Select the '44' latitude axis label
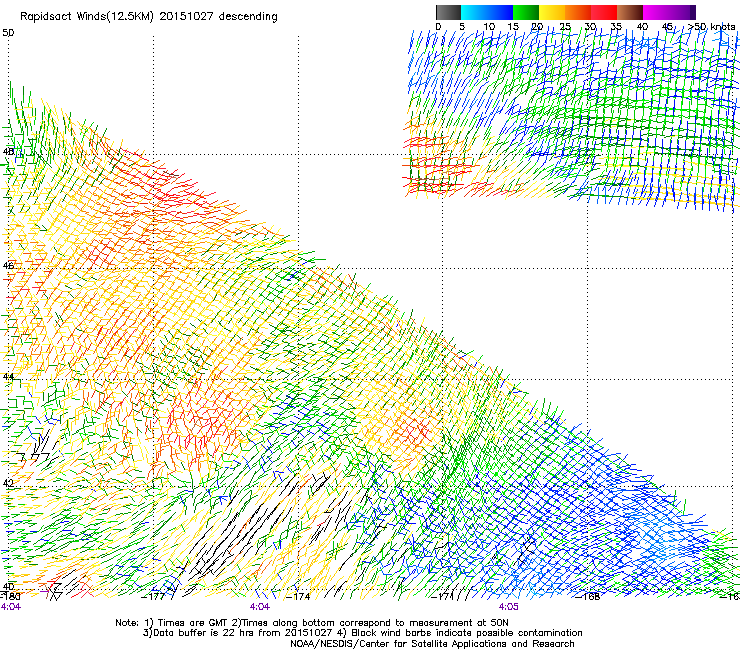This screenshot has width=740, height=650. coord(8,377)
